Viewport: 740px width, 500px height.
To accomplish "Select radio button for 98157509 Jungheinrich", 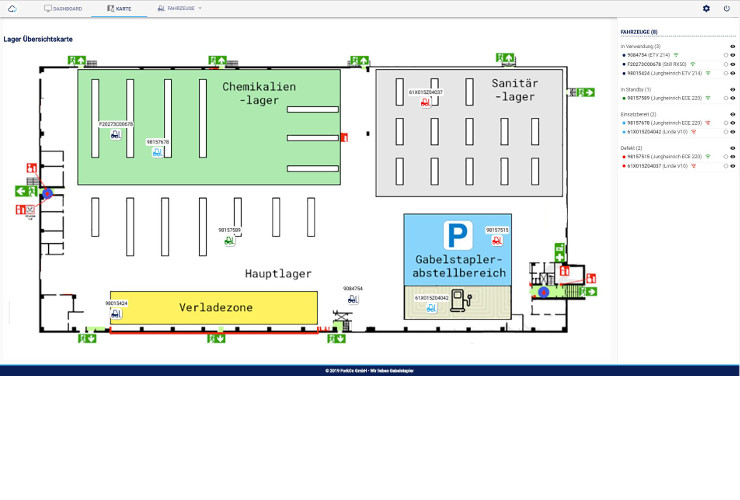I will point(725,98).
